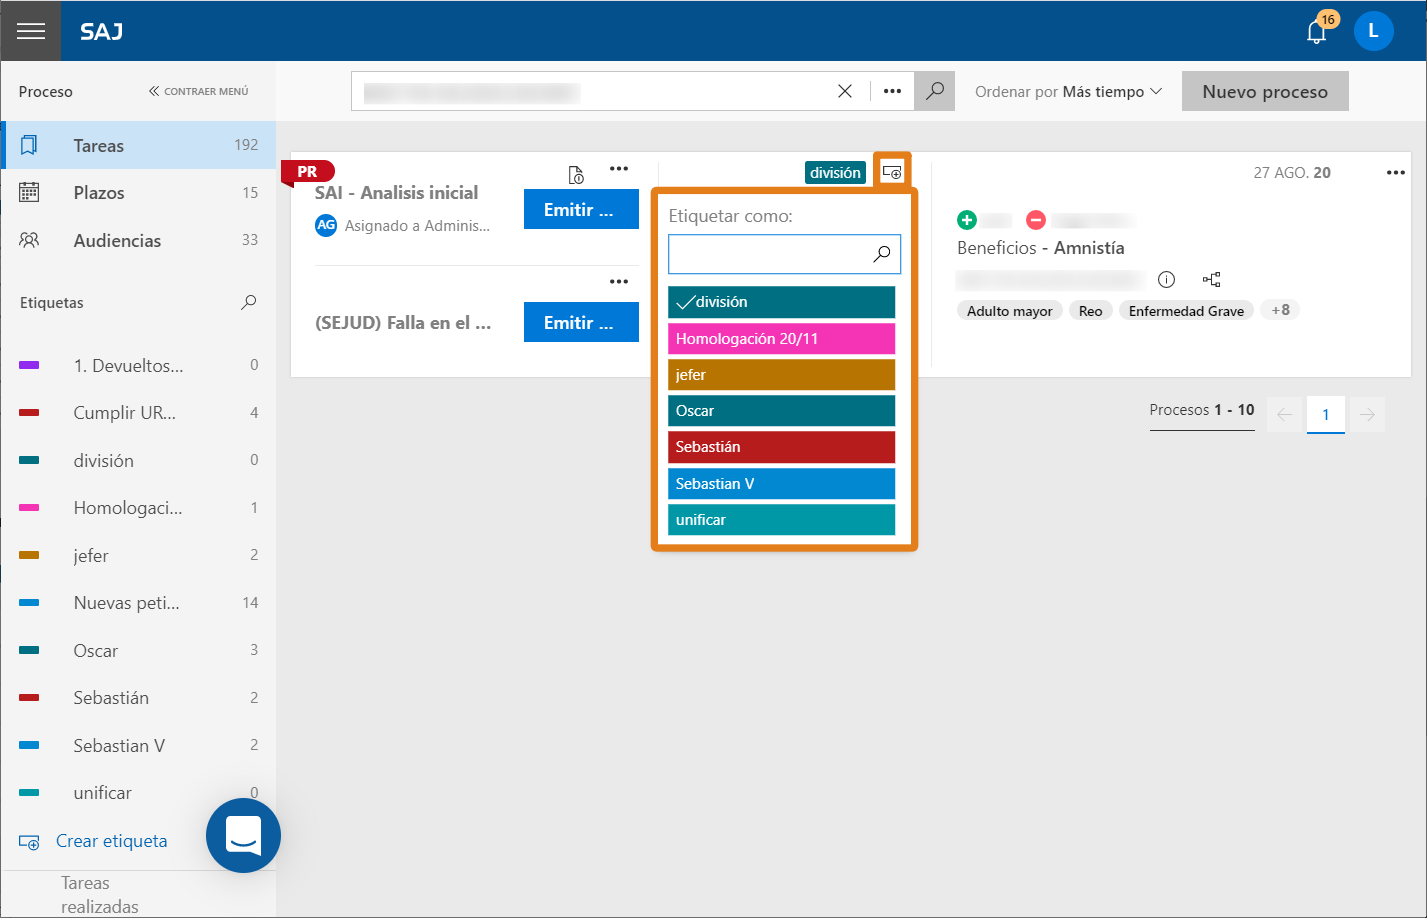Screen dimensions: 1427x918
Task: Click the magnifier search button beside search box
Action: click(x=934, y=91)
